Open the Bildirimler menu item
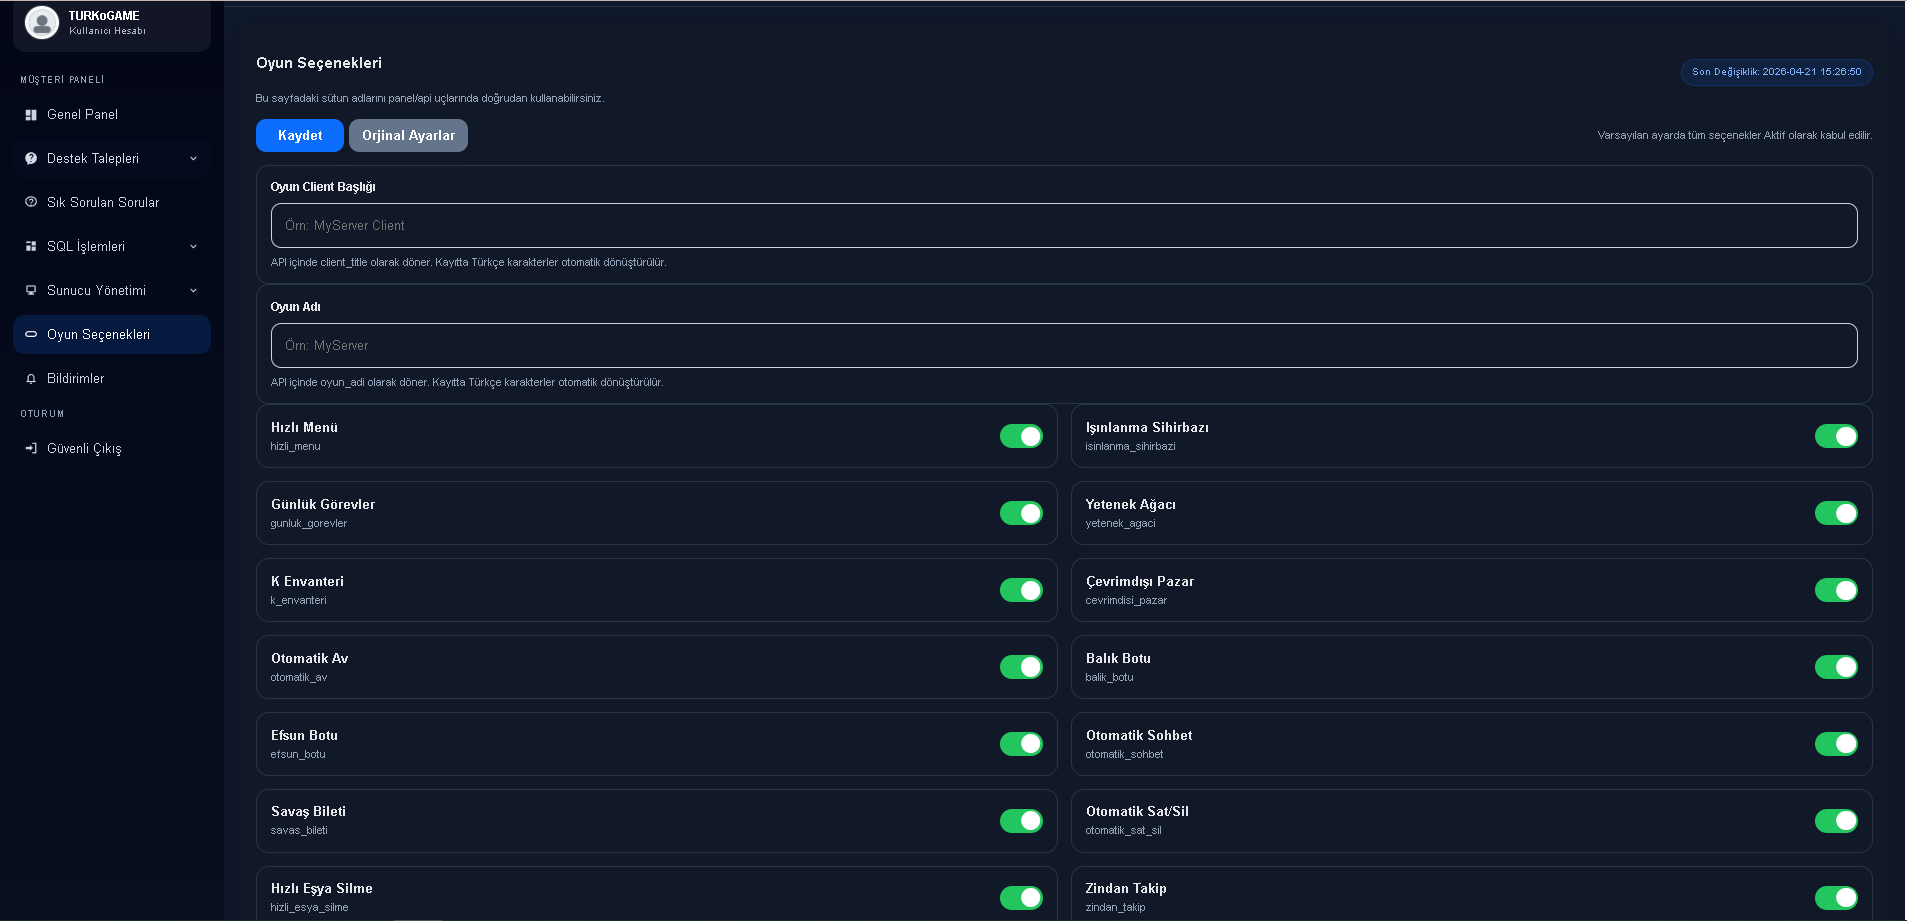The height and width of the screenshot is (921, 1907). (112, 378)
